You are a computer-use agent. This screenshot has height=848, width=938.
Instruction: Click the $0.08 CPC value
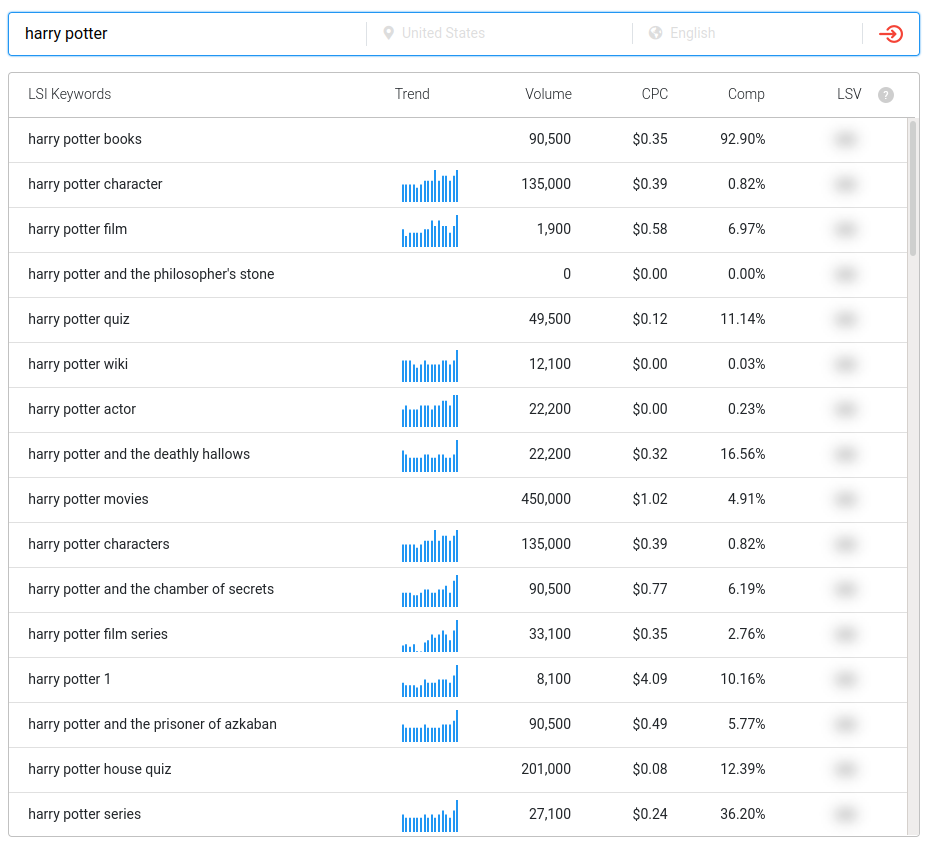pos(650,768)
